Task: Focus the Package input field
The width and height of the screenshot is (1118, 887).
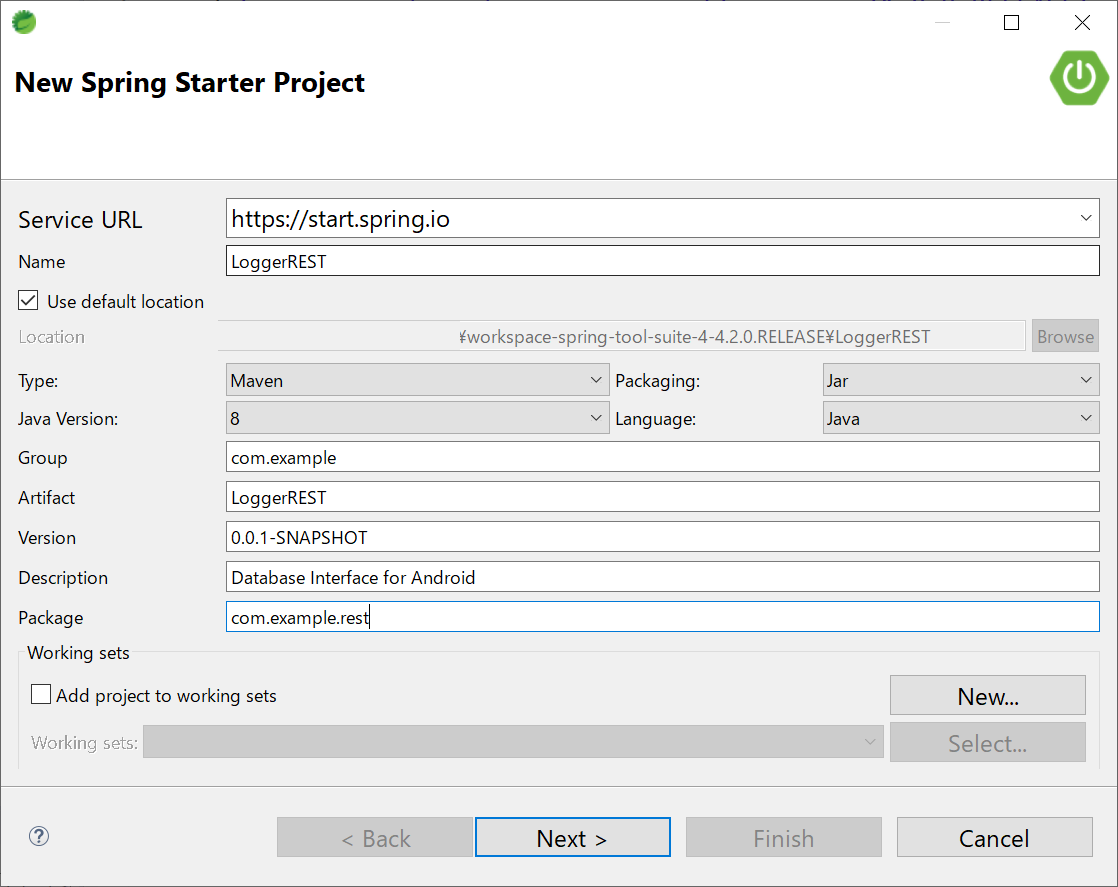Action: 662,617
